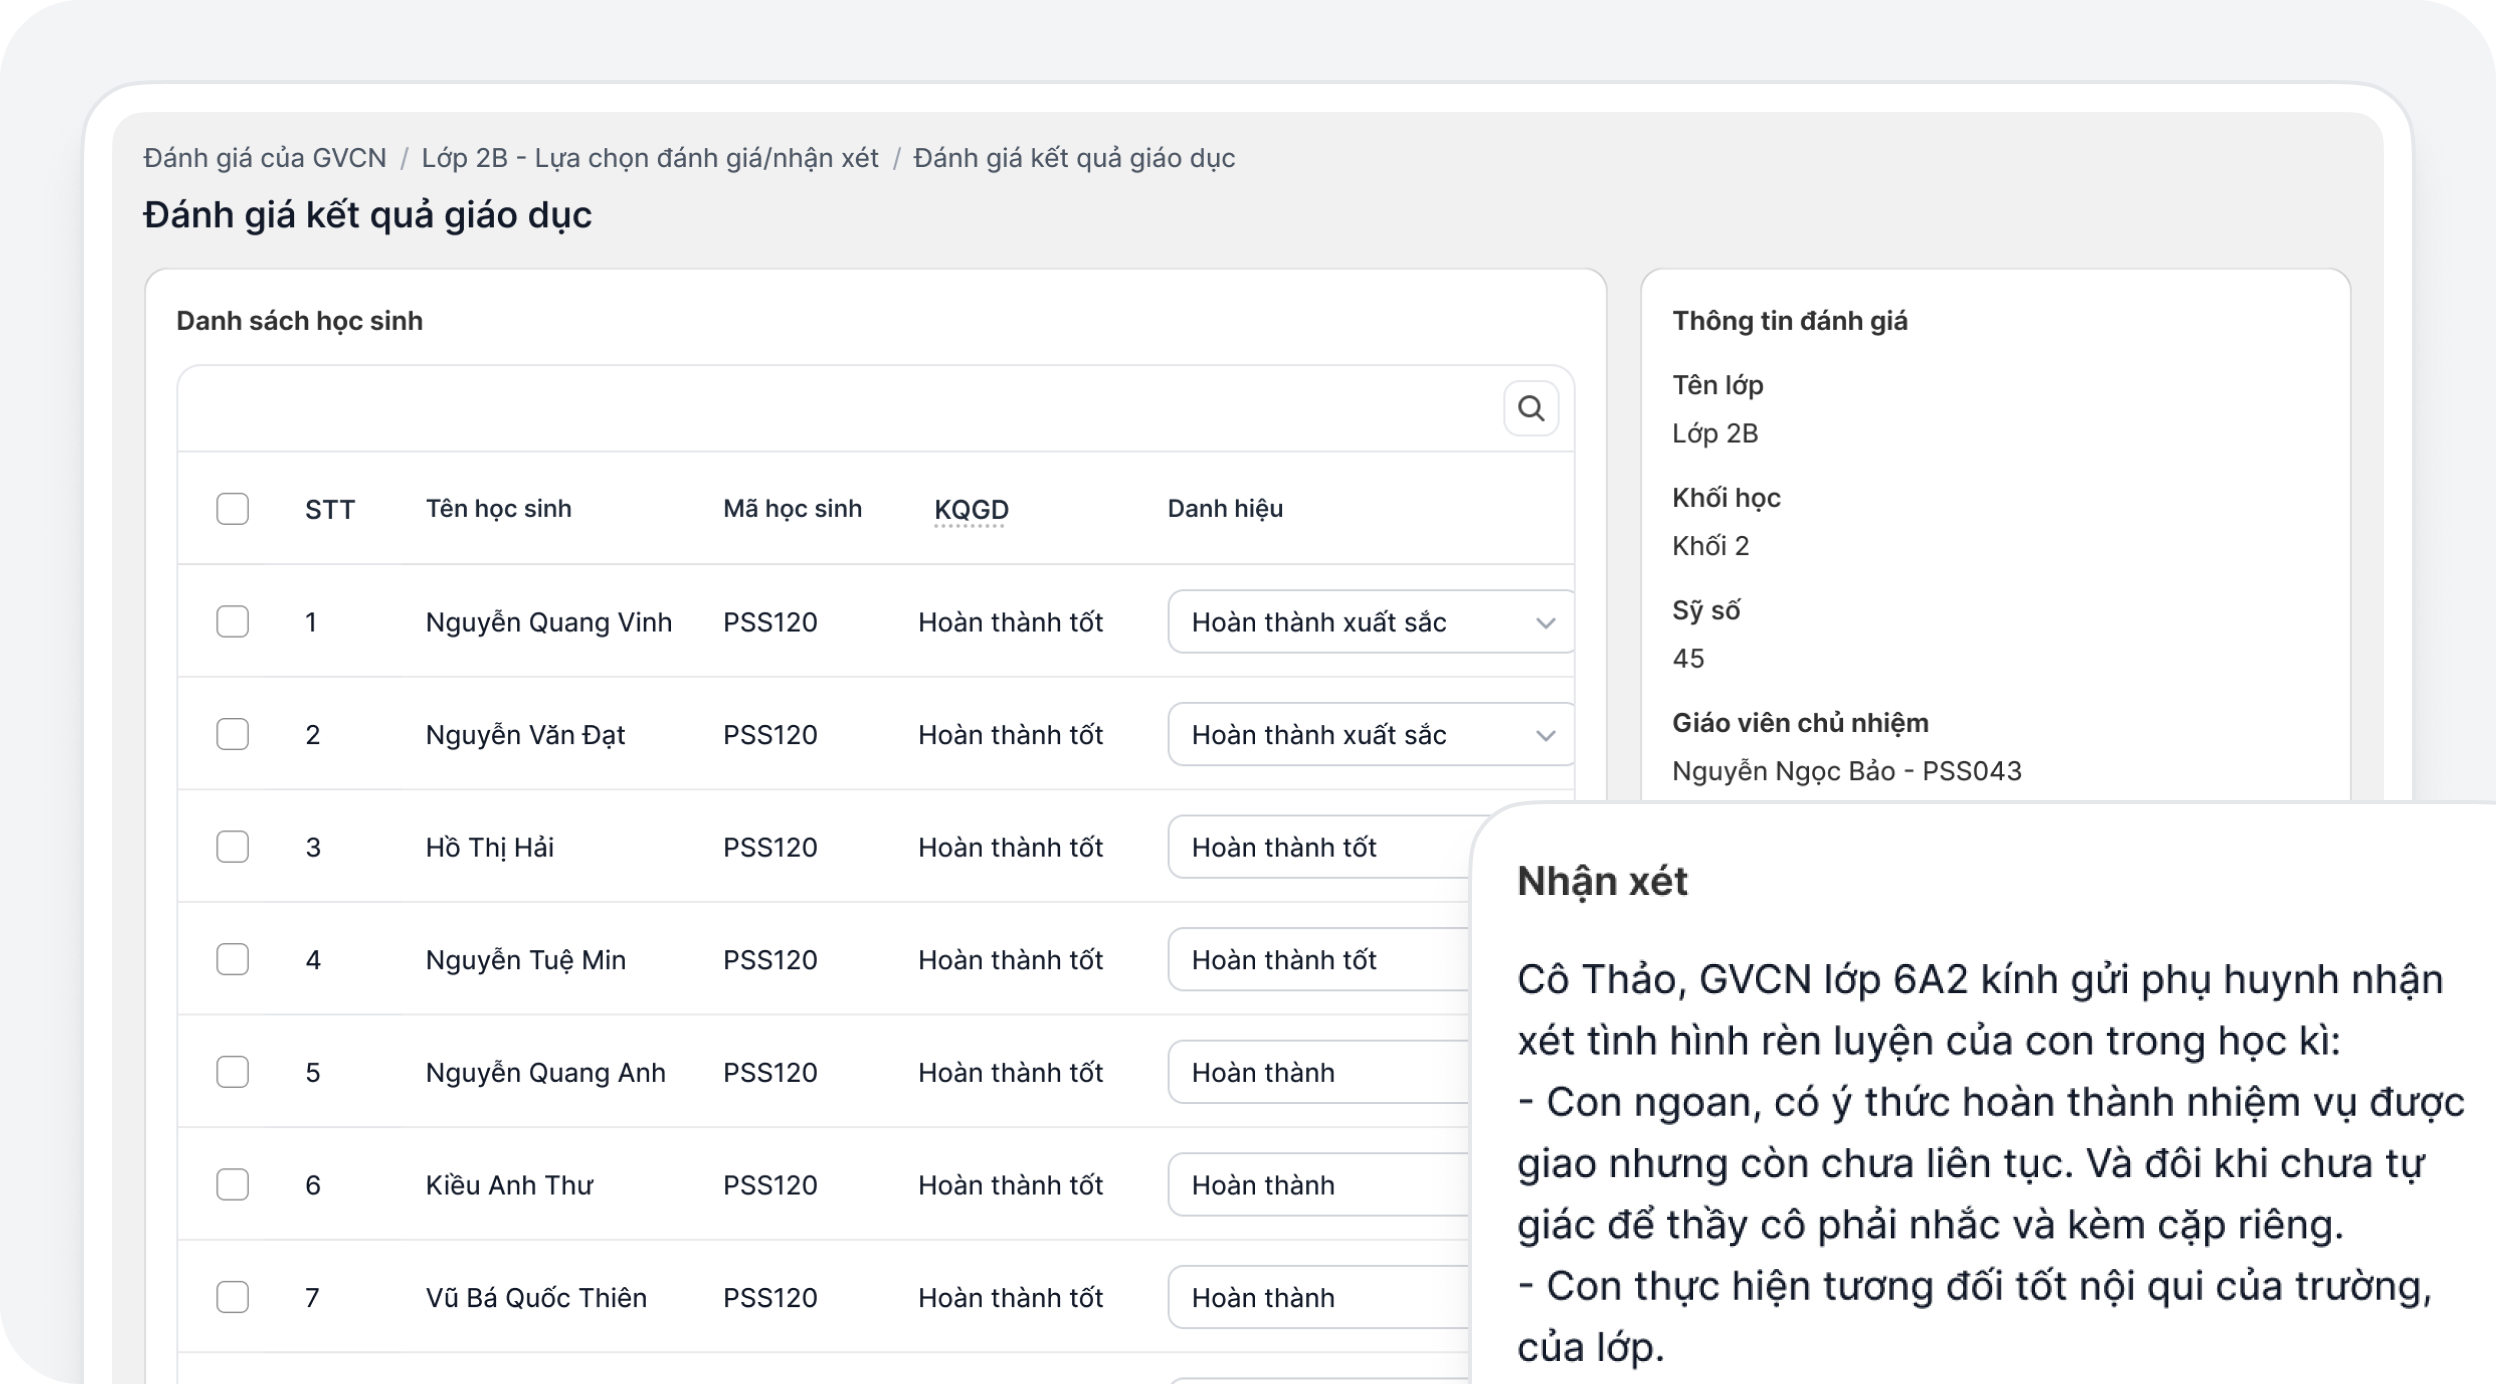Click student name Kiều Anh Thư

509,1185
